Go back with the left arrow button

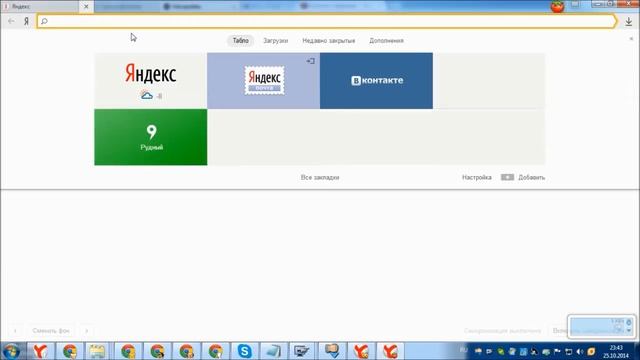click(11, 21)
